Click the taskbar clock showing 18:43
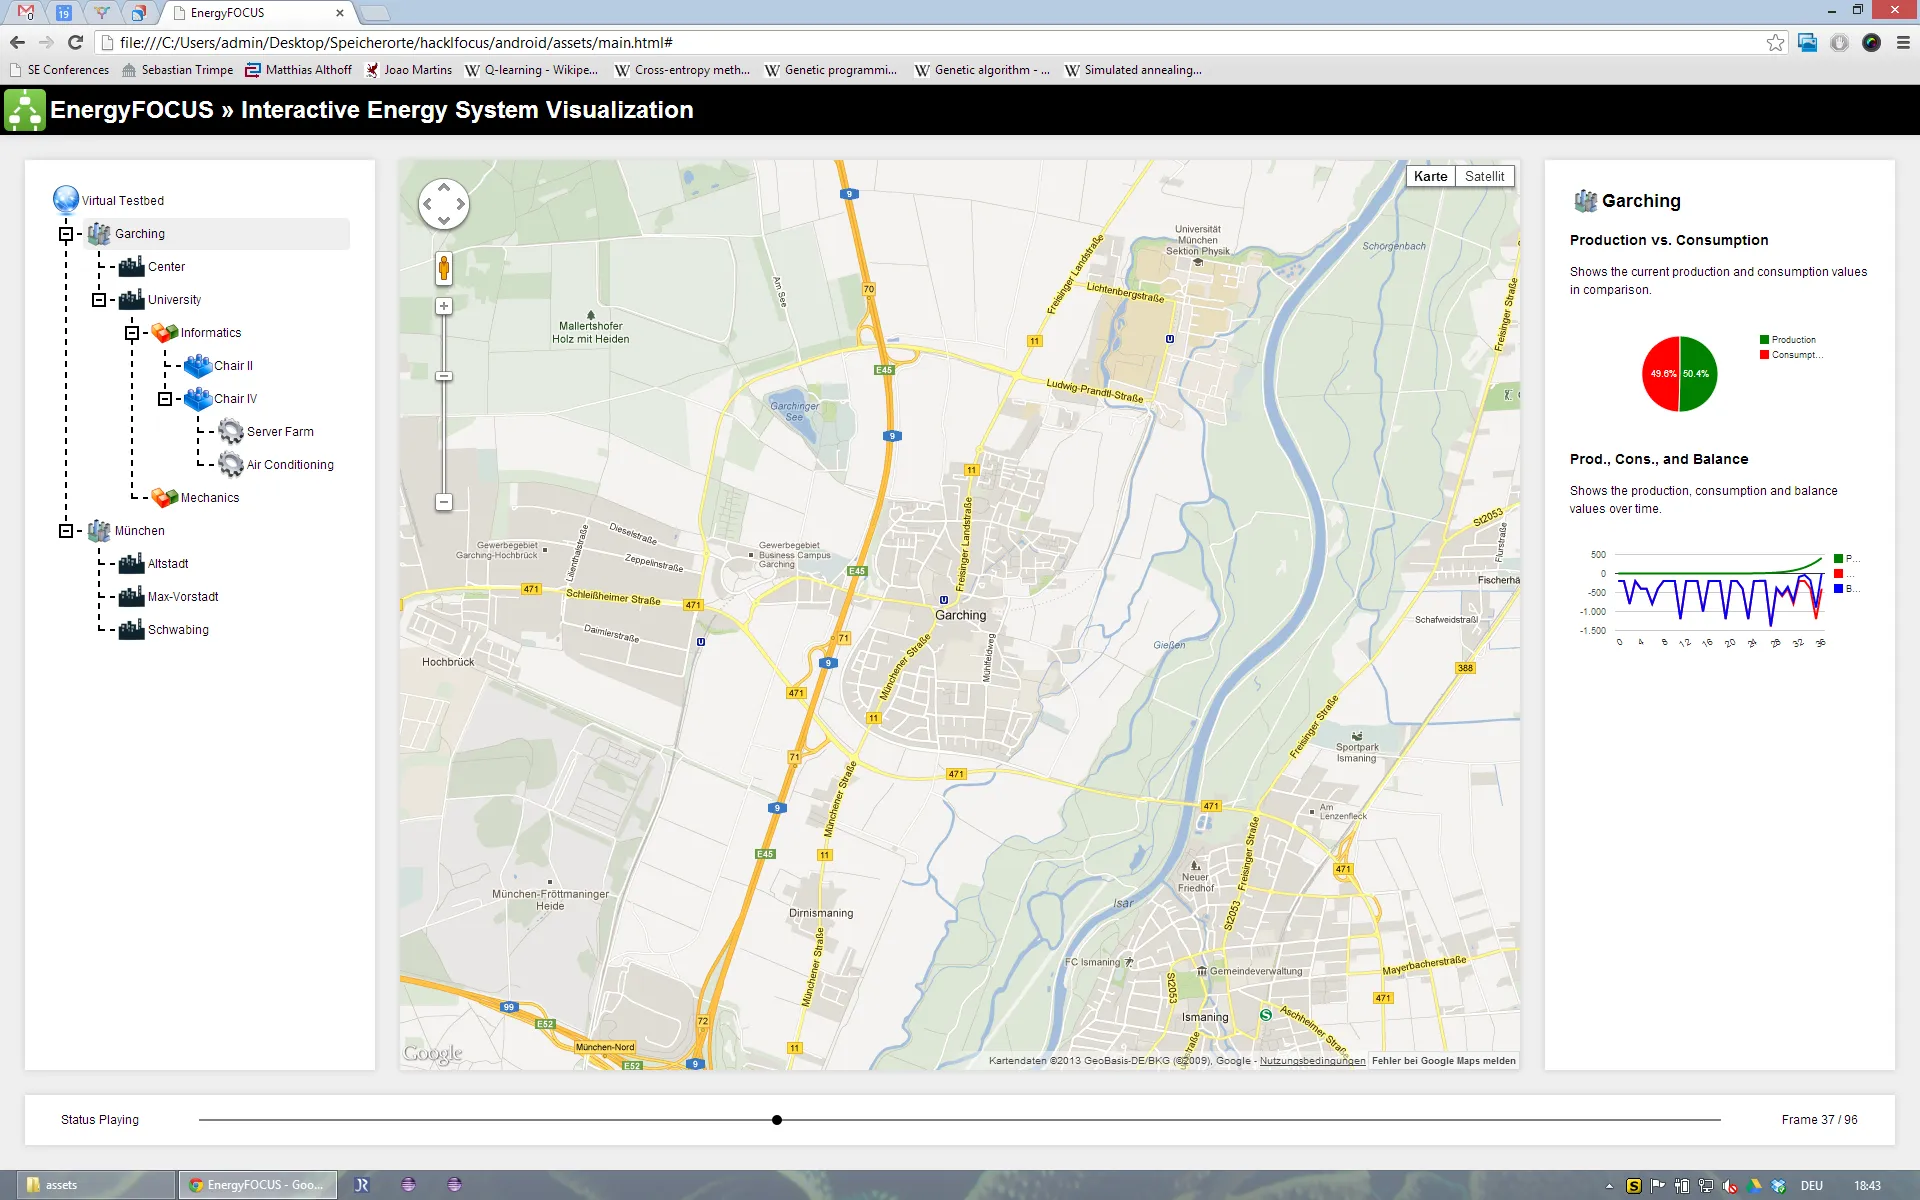Screen dimensions: 1920x1200 coord(1867,1186)
